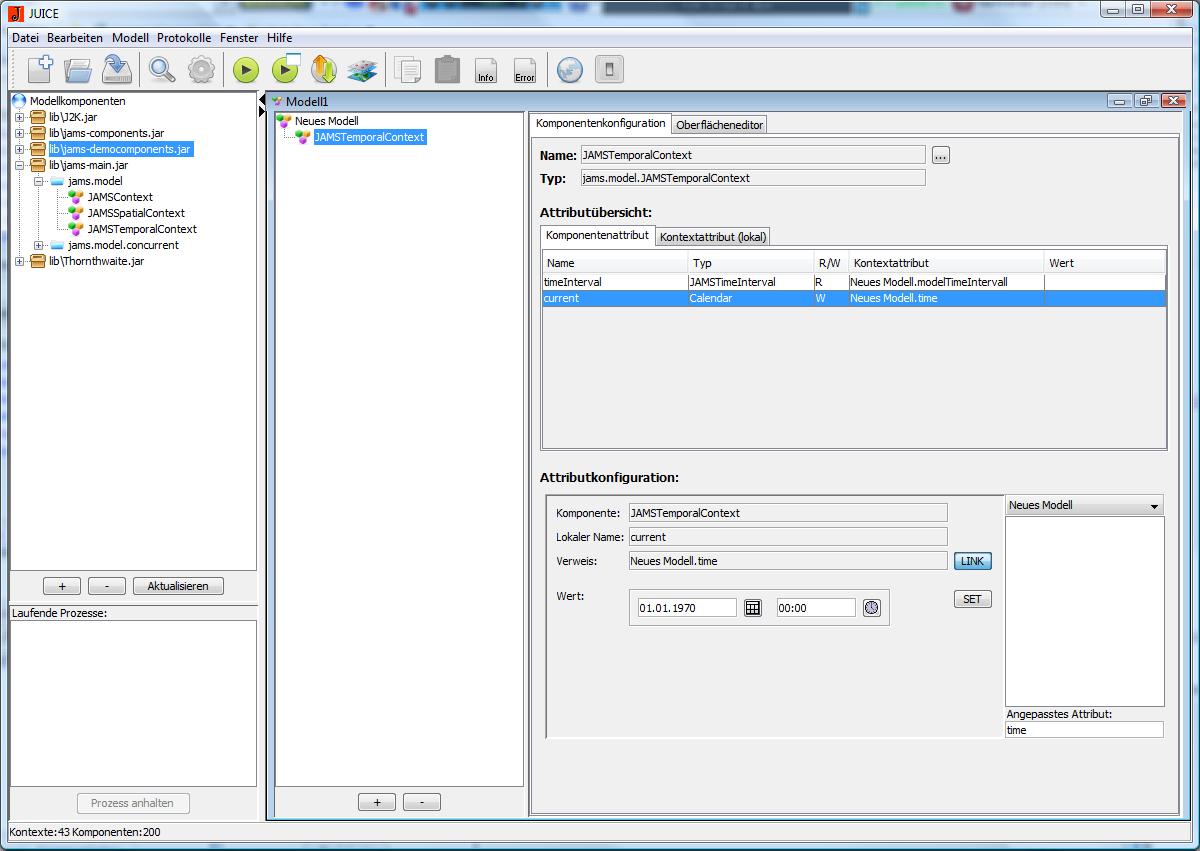Collapse the lib\jams-main.jar tree node
Viewport: 1200px width, 851px height.
[19, 165]
